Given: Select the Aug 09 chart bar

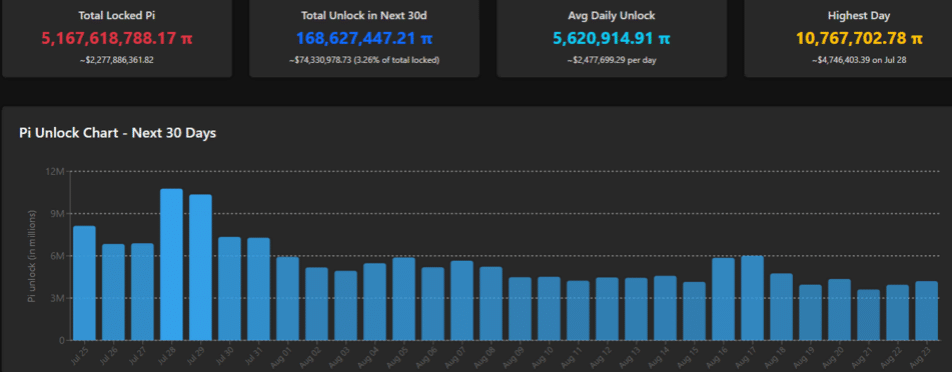Looking at the screenshot, I should 520,309.
